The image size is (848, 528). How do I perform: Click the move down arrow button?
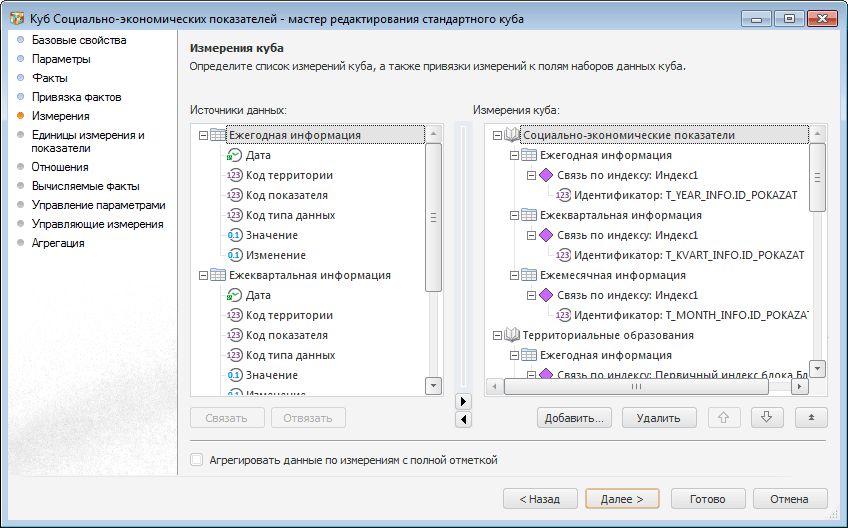point(767,418)
